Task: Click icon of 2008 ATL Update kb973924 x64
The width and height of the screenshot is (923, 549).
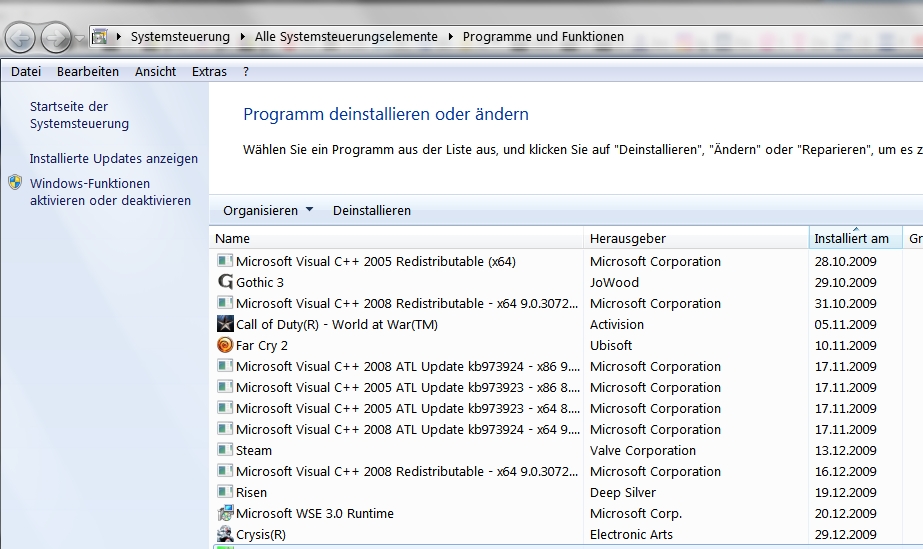Action: pos(225,429)
